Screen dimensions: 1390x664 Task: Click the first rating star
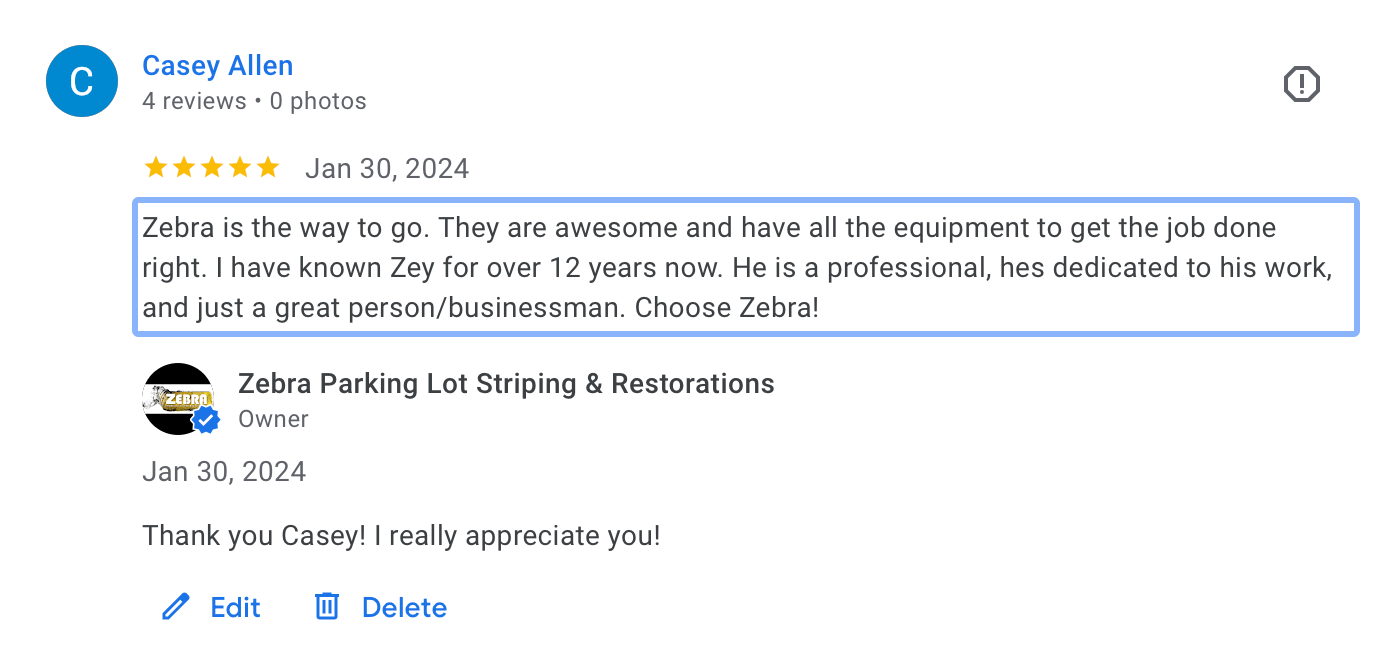tap(155, 167)
